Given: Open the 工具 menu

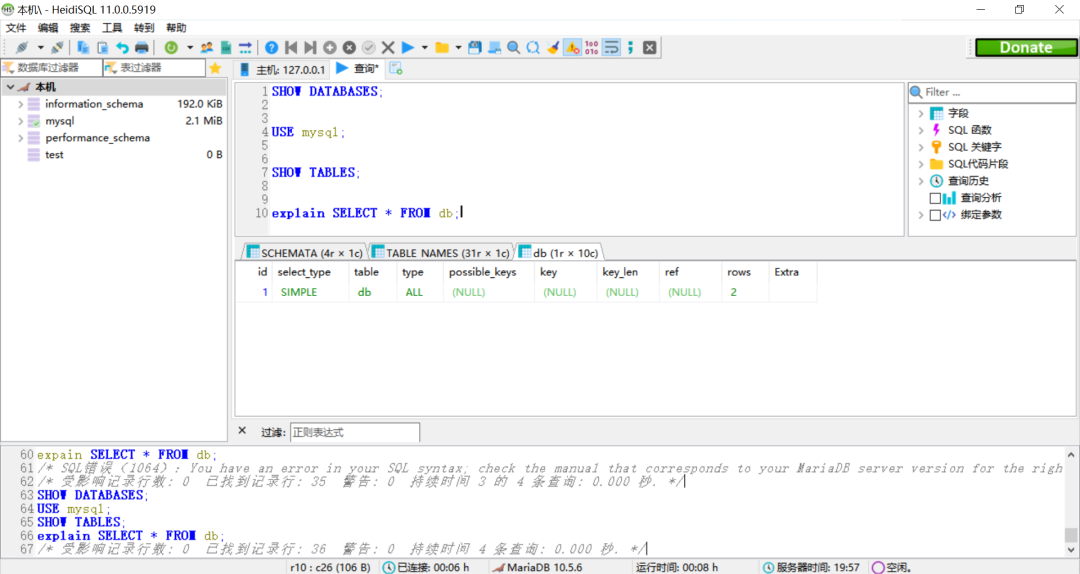Looking at the screenshot, I should click(112, 28).
